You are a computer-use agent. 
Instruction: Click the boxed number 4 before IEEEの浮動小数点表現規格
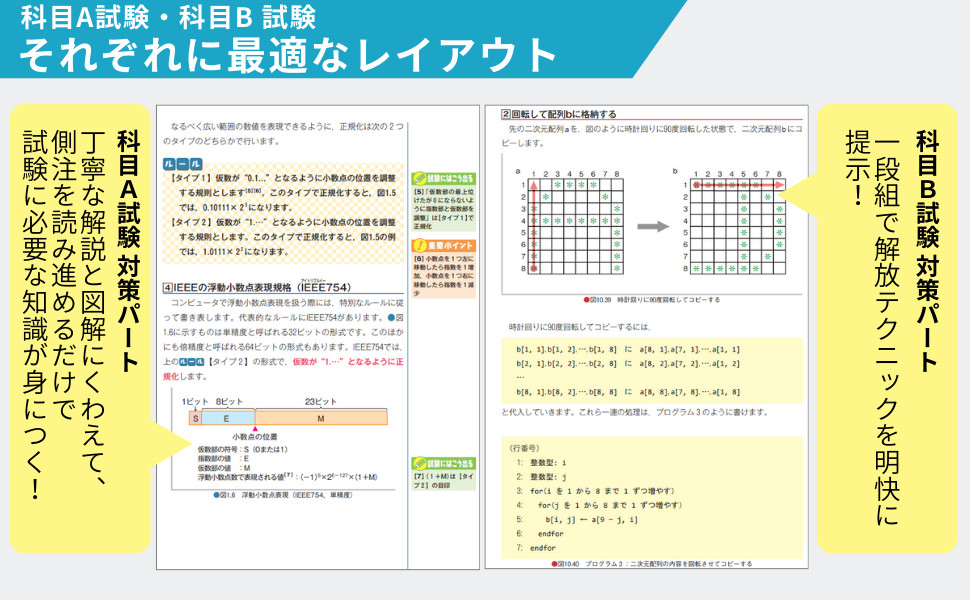coord(168,288)
